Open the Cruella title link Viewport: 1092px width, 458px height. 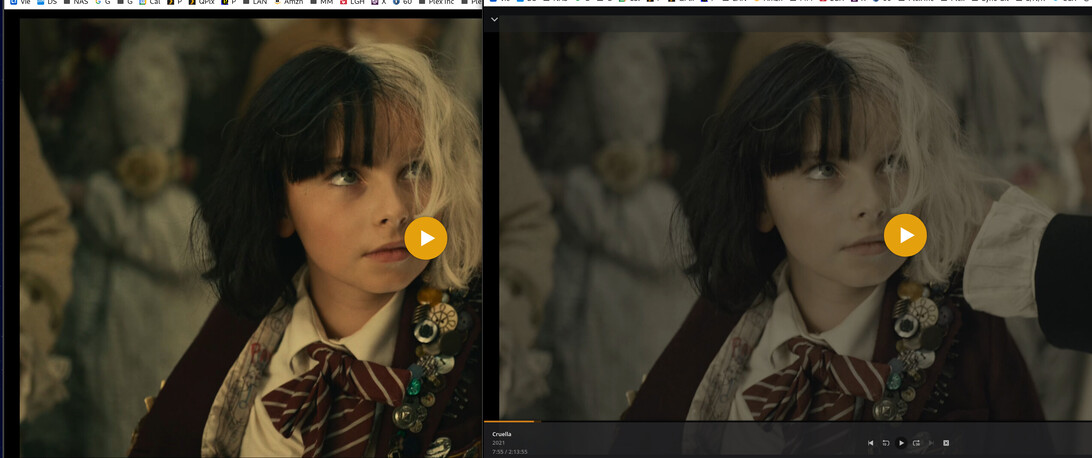[501, 434]
